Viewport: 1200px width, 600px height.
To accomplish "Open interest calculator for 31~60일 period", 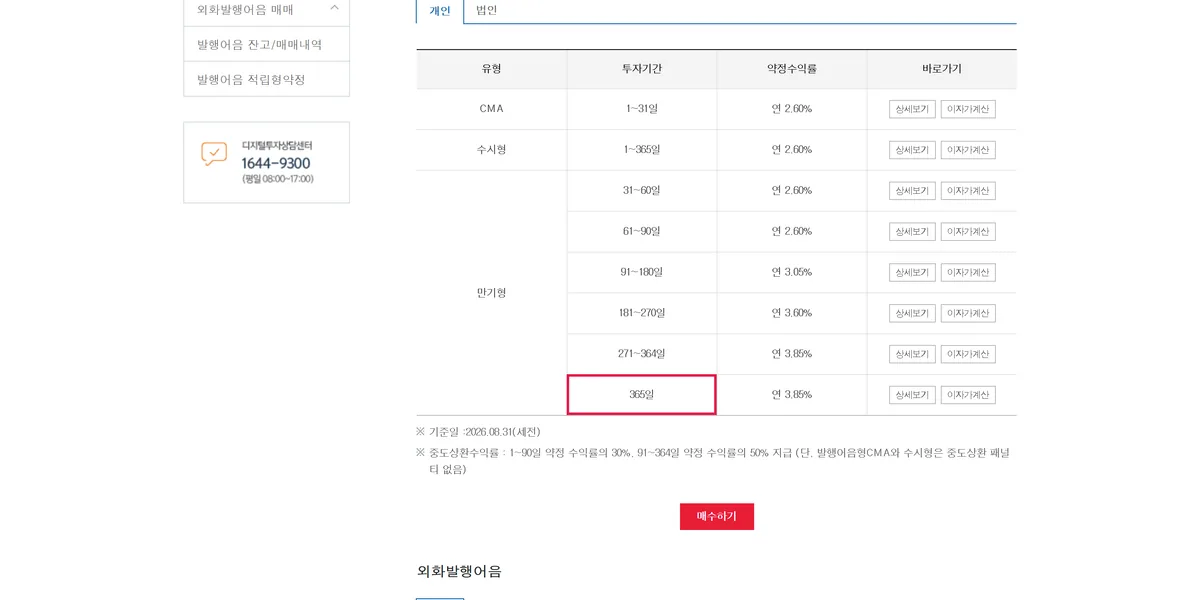I will click(x=968, y=191).
